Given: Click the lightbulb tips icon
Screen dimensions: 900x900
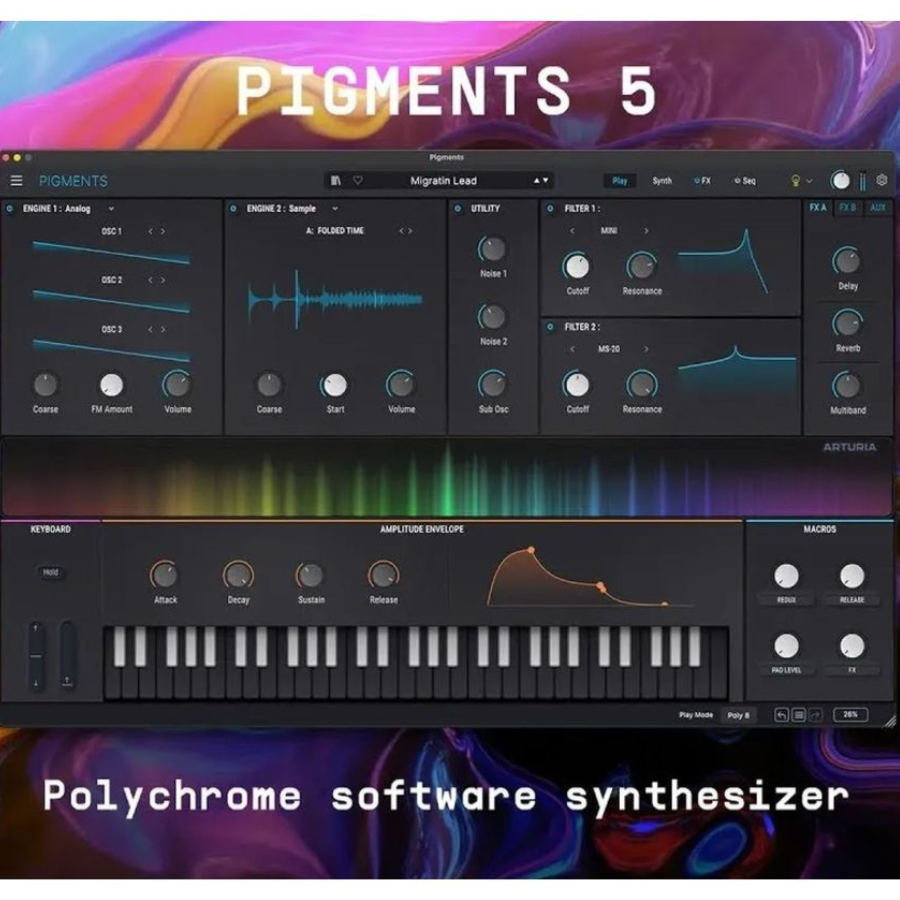Looking at the screenshot, I should pos(796,181).
